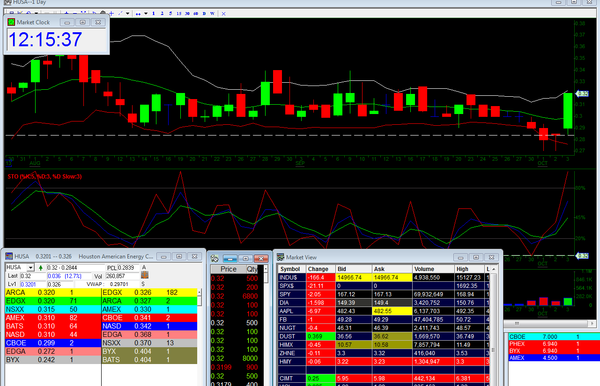Screen dimensions: 600x386
Task: Select the EDGX 0.320 bid row
Action: coord(53,301)
